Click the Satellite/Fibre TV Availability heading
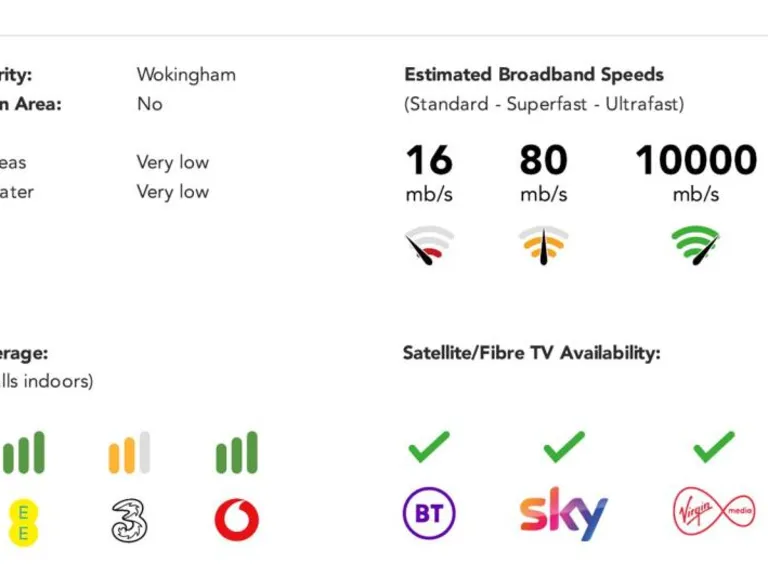The height and width of the screenshot is (576, 768). point(531,353)
